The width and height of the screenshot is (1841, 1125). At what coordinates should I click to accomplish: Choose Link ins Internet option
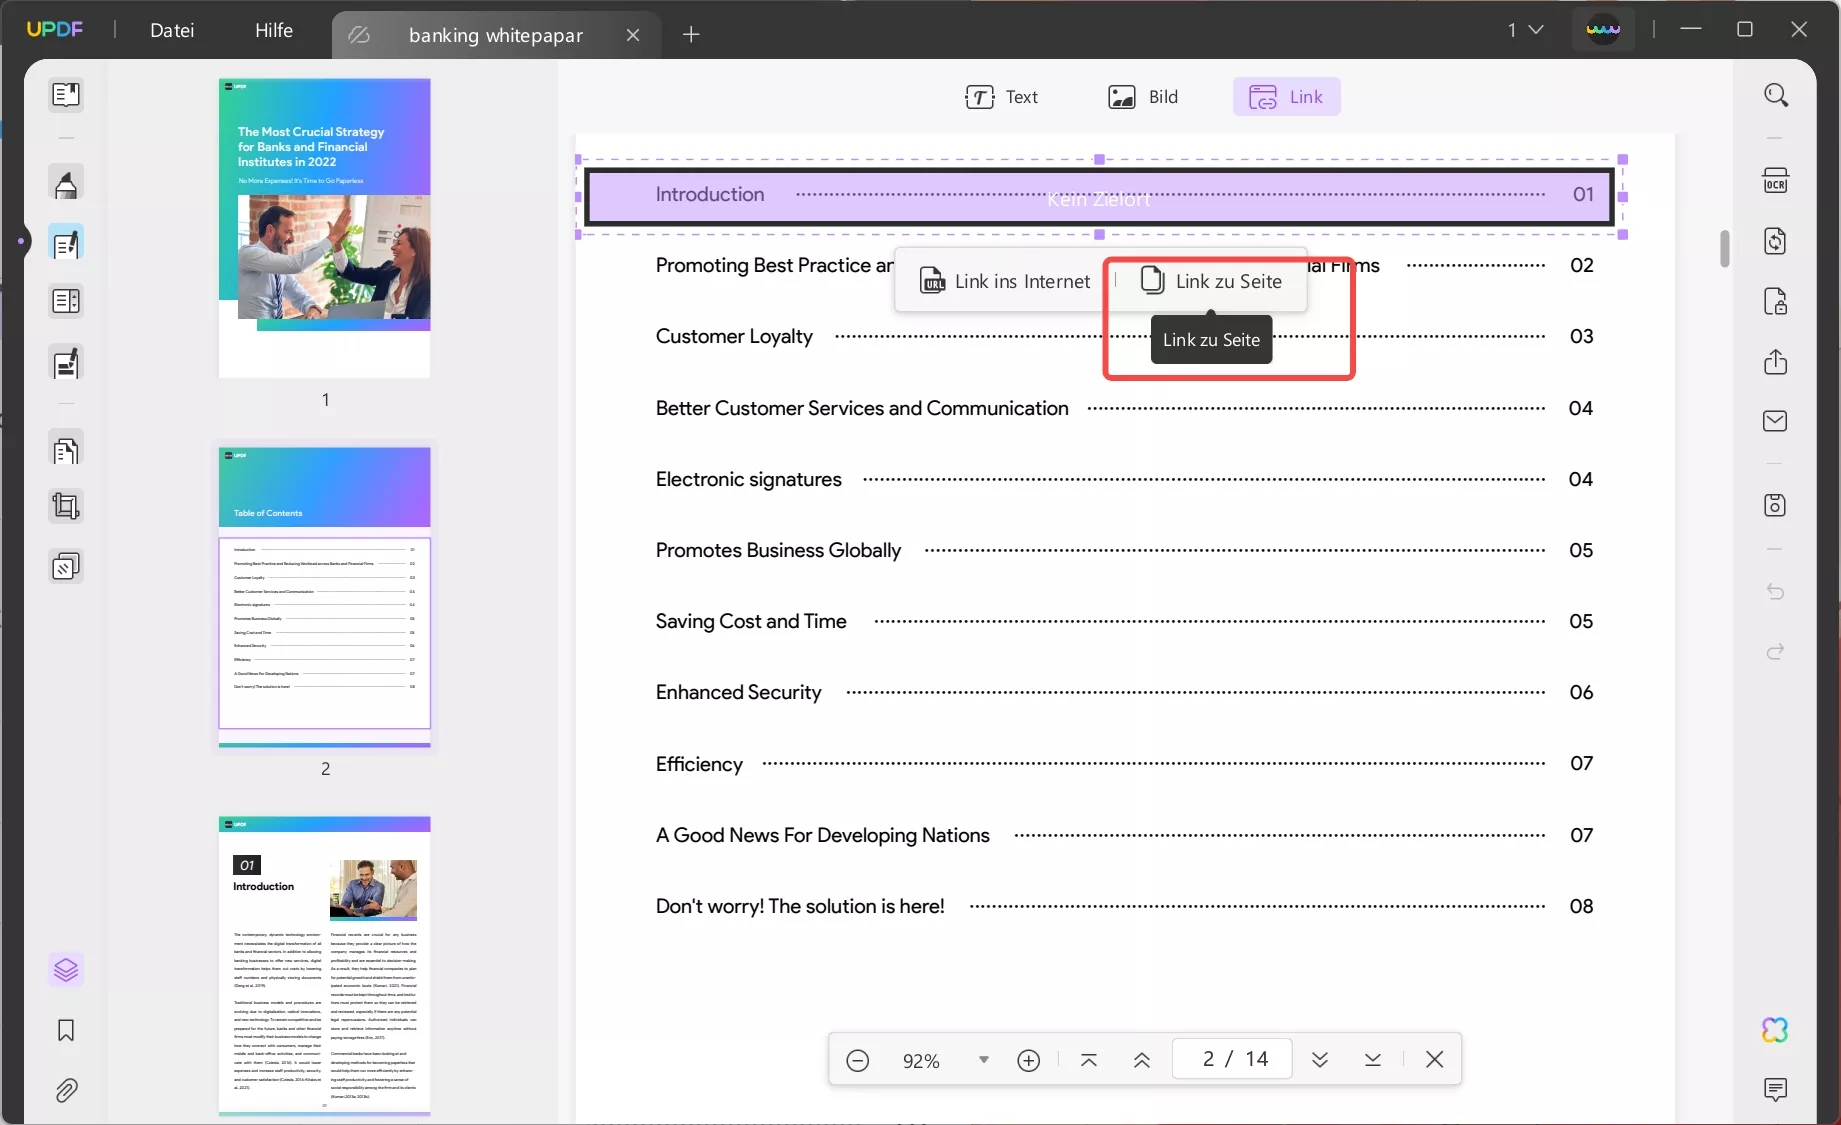point(1005,281)
